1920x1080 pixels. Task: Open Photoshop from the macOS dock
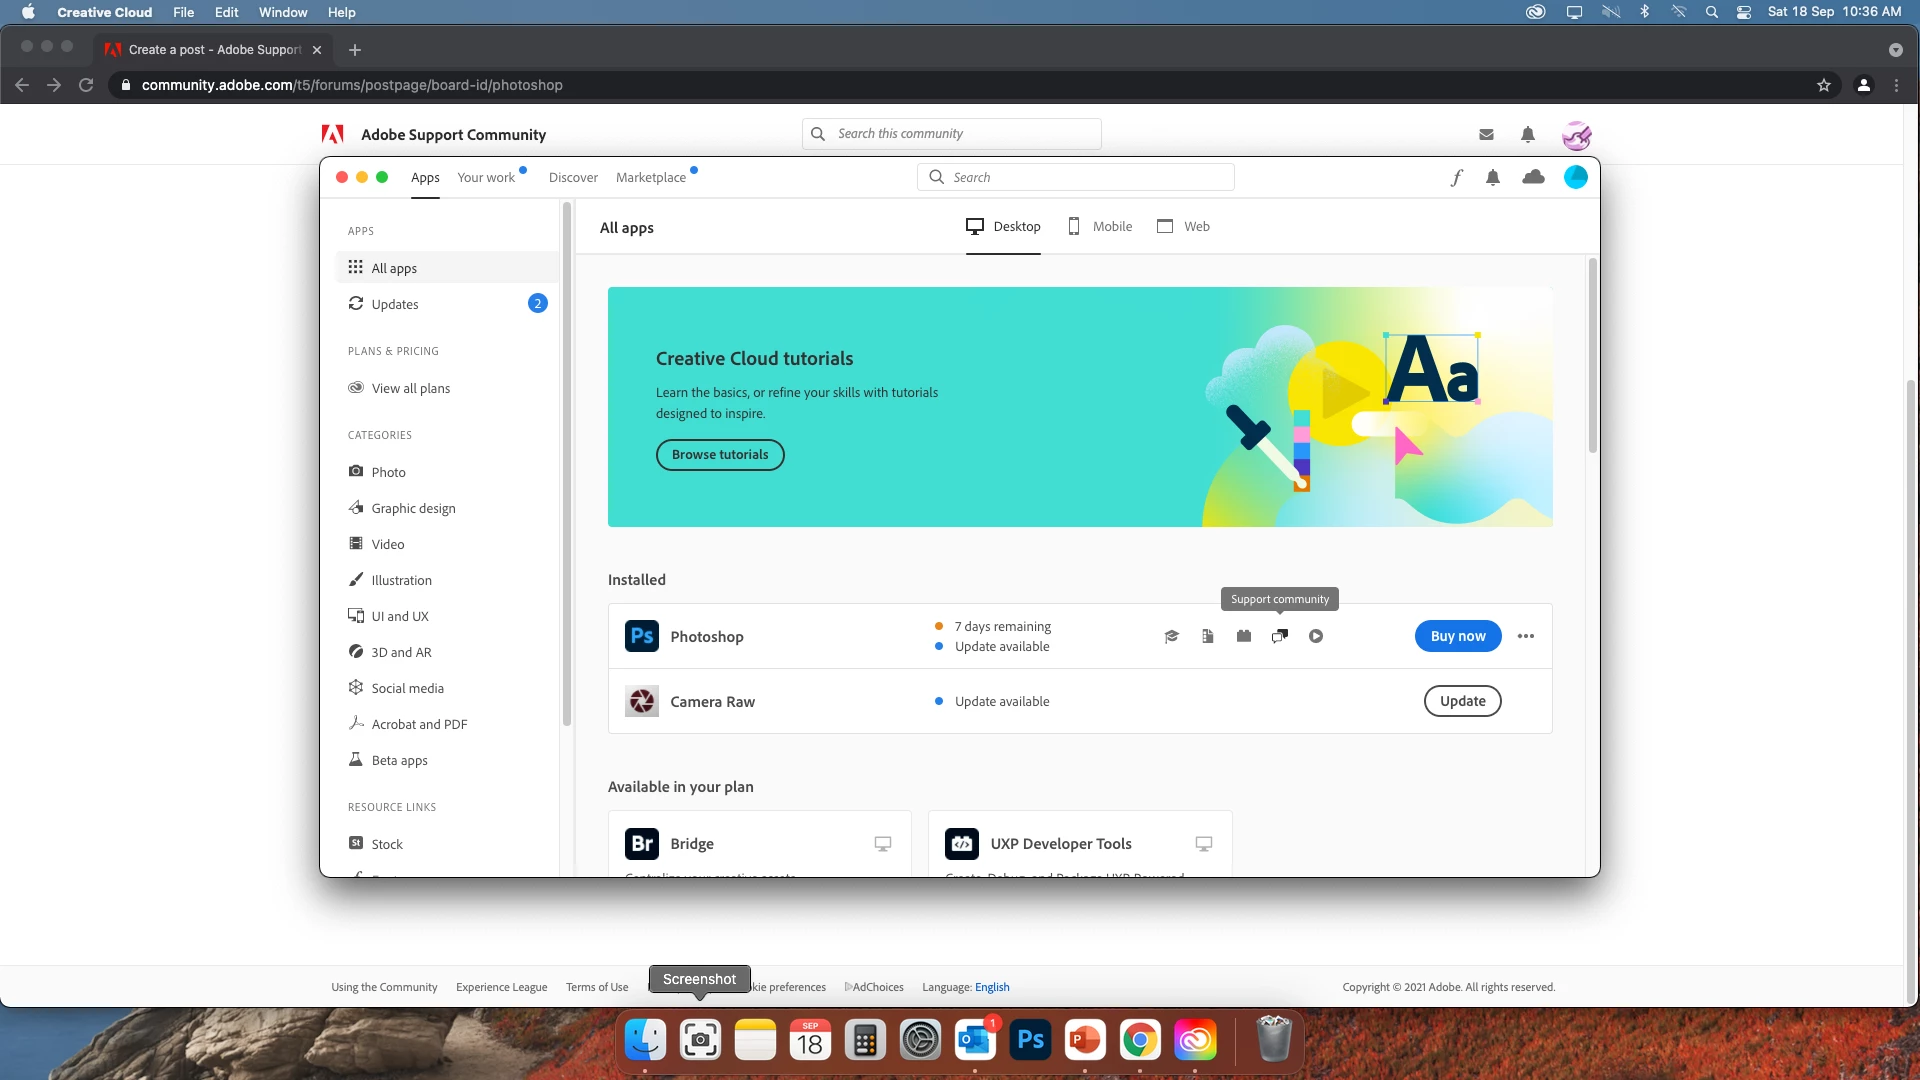[1030, 1041]
